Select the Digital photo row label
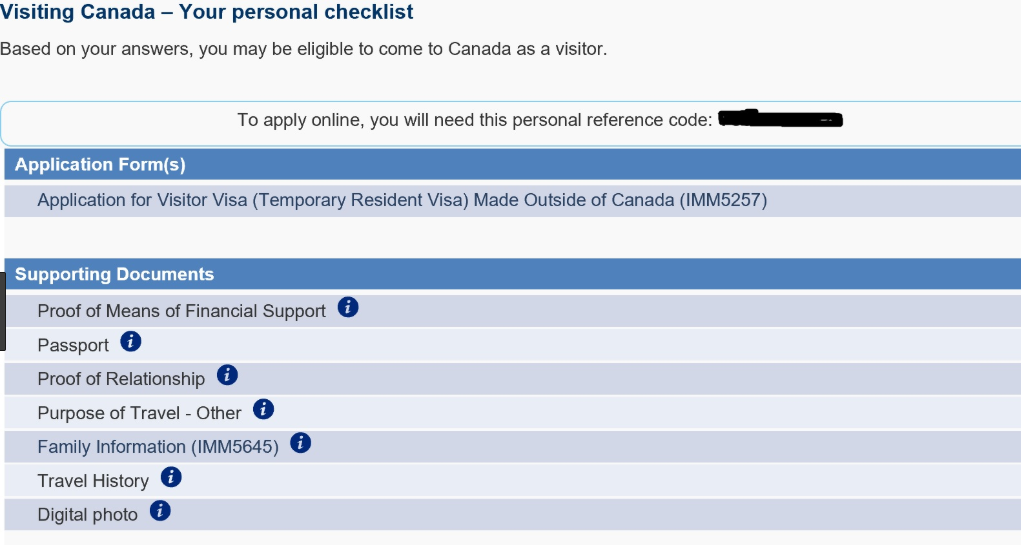This screenshot has width=1021, height=545. click(x=87, y=514)
